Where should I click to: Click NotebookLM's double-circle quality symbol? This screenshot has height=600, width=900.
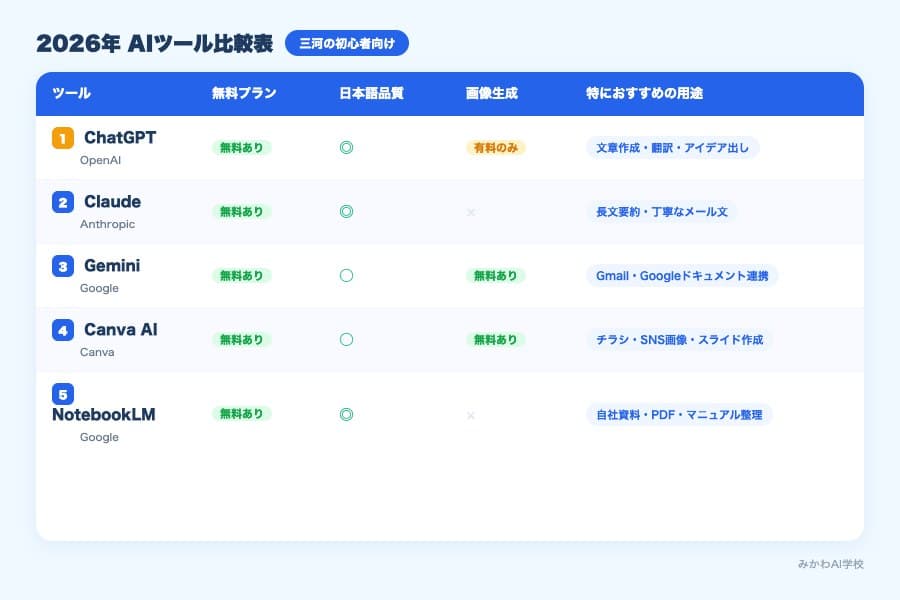pyautogui.click(x=345, y=414)
